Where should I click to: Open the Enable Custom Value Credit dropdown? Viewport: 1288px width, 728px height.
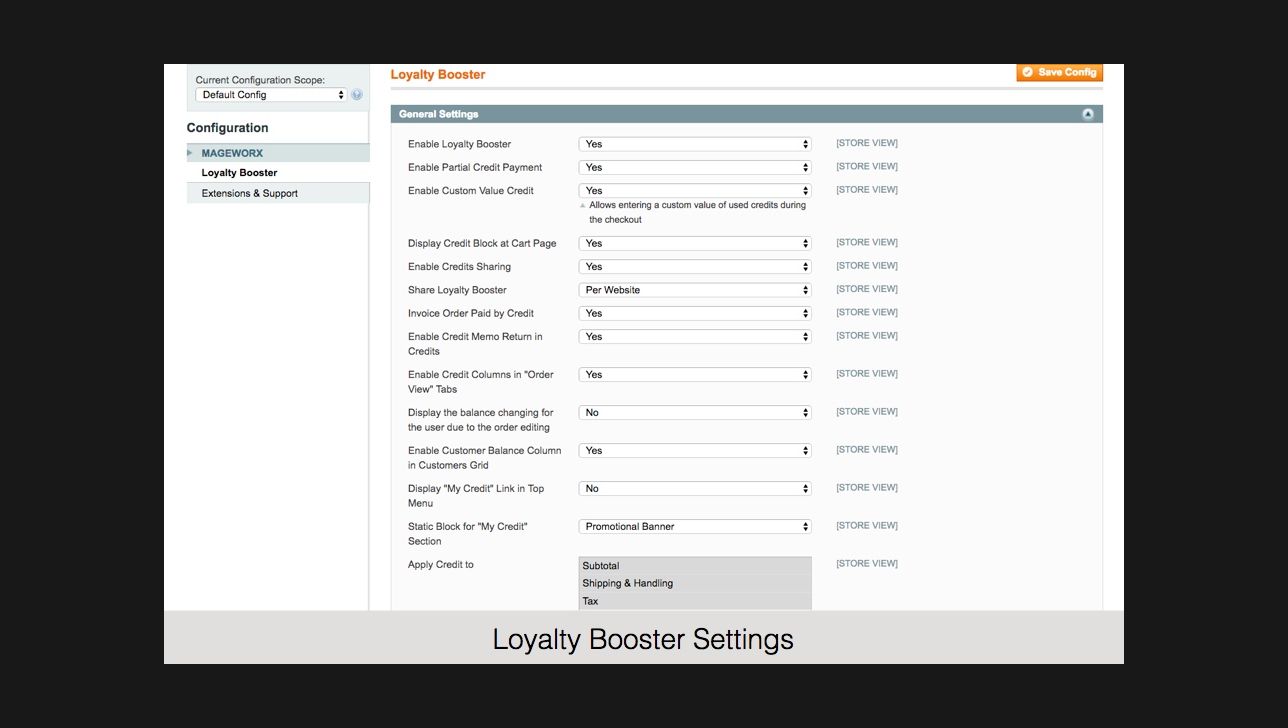click(695, 190)
